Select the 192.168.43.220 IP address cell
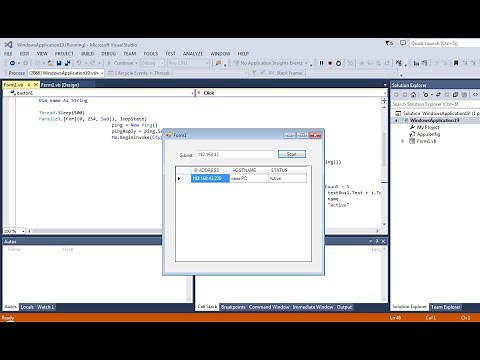The width and height of the screenshot is (480, 360). pyautogui.click(x=211, y=178)
